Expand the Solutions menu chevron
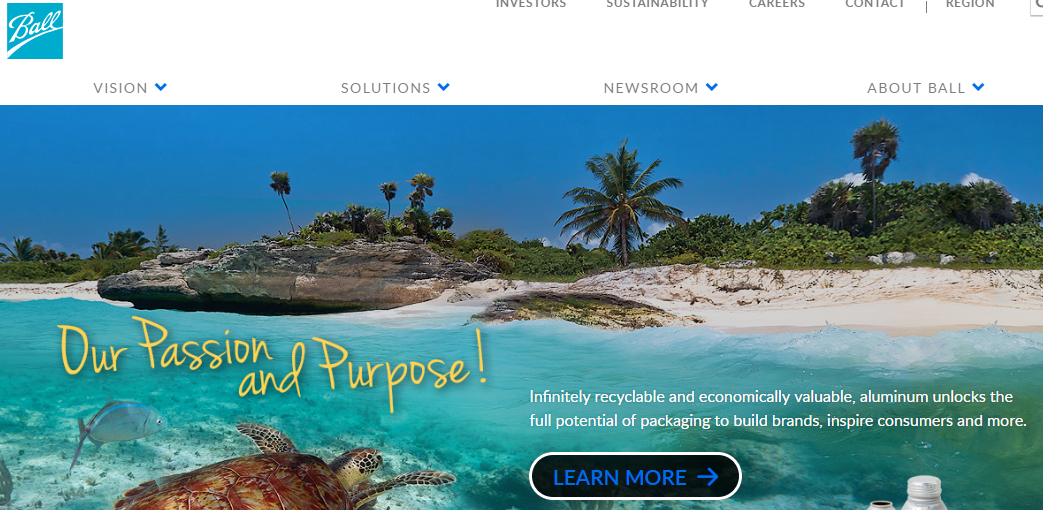 (x=444, y=87)
